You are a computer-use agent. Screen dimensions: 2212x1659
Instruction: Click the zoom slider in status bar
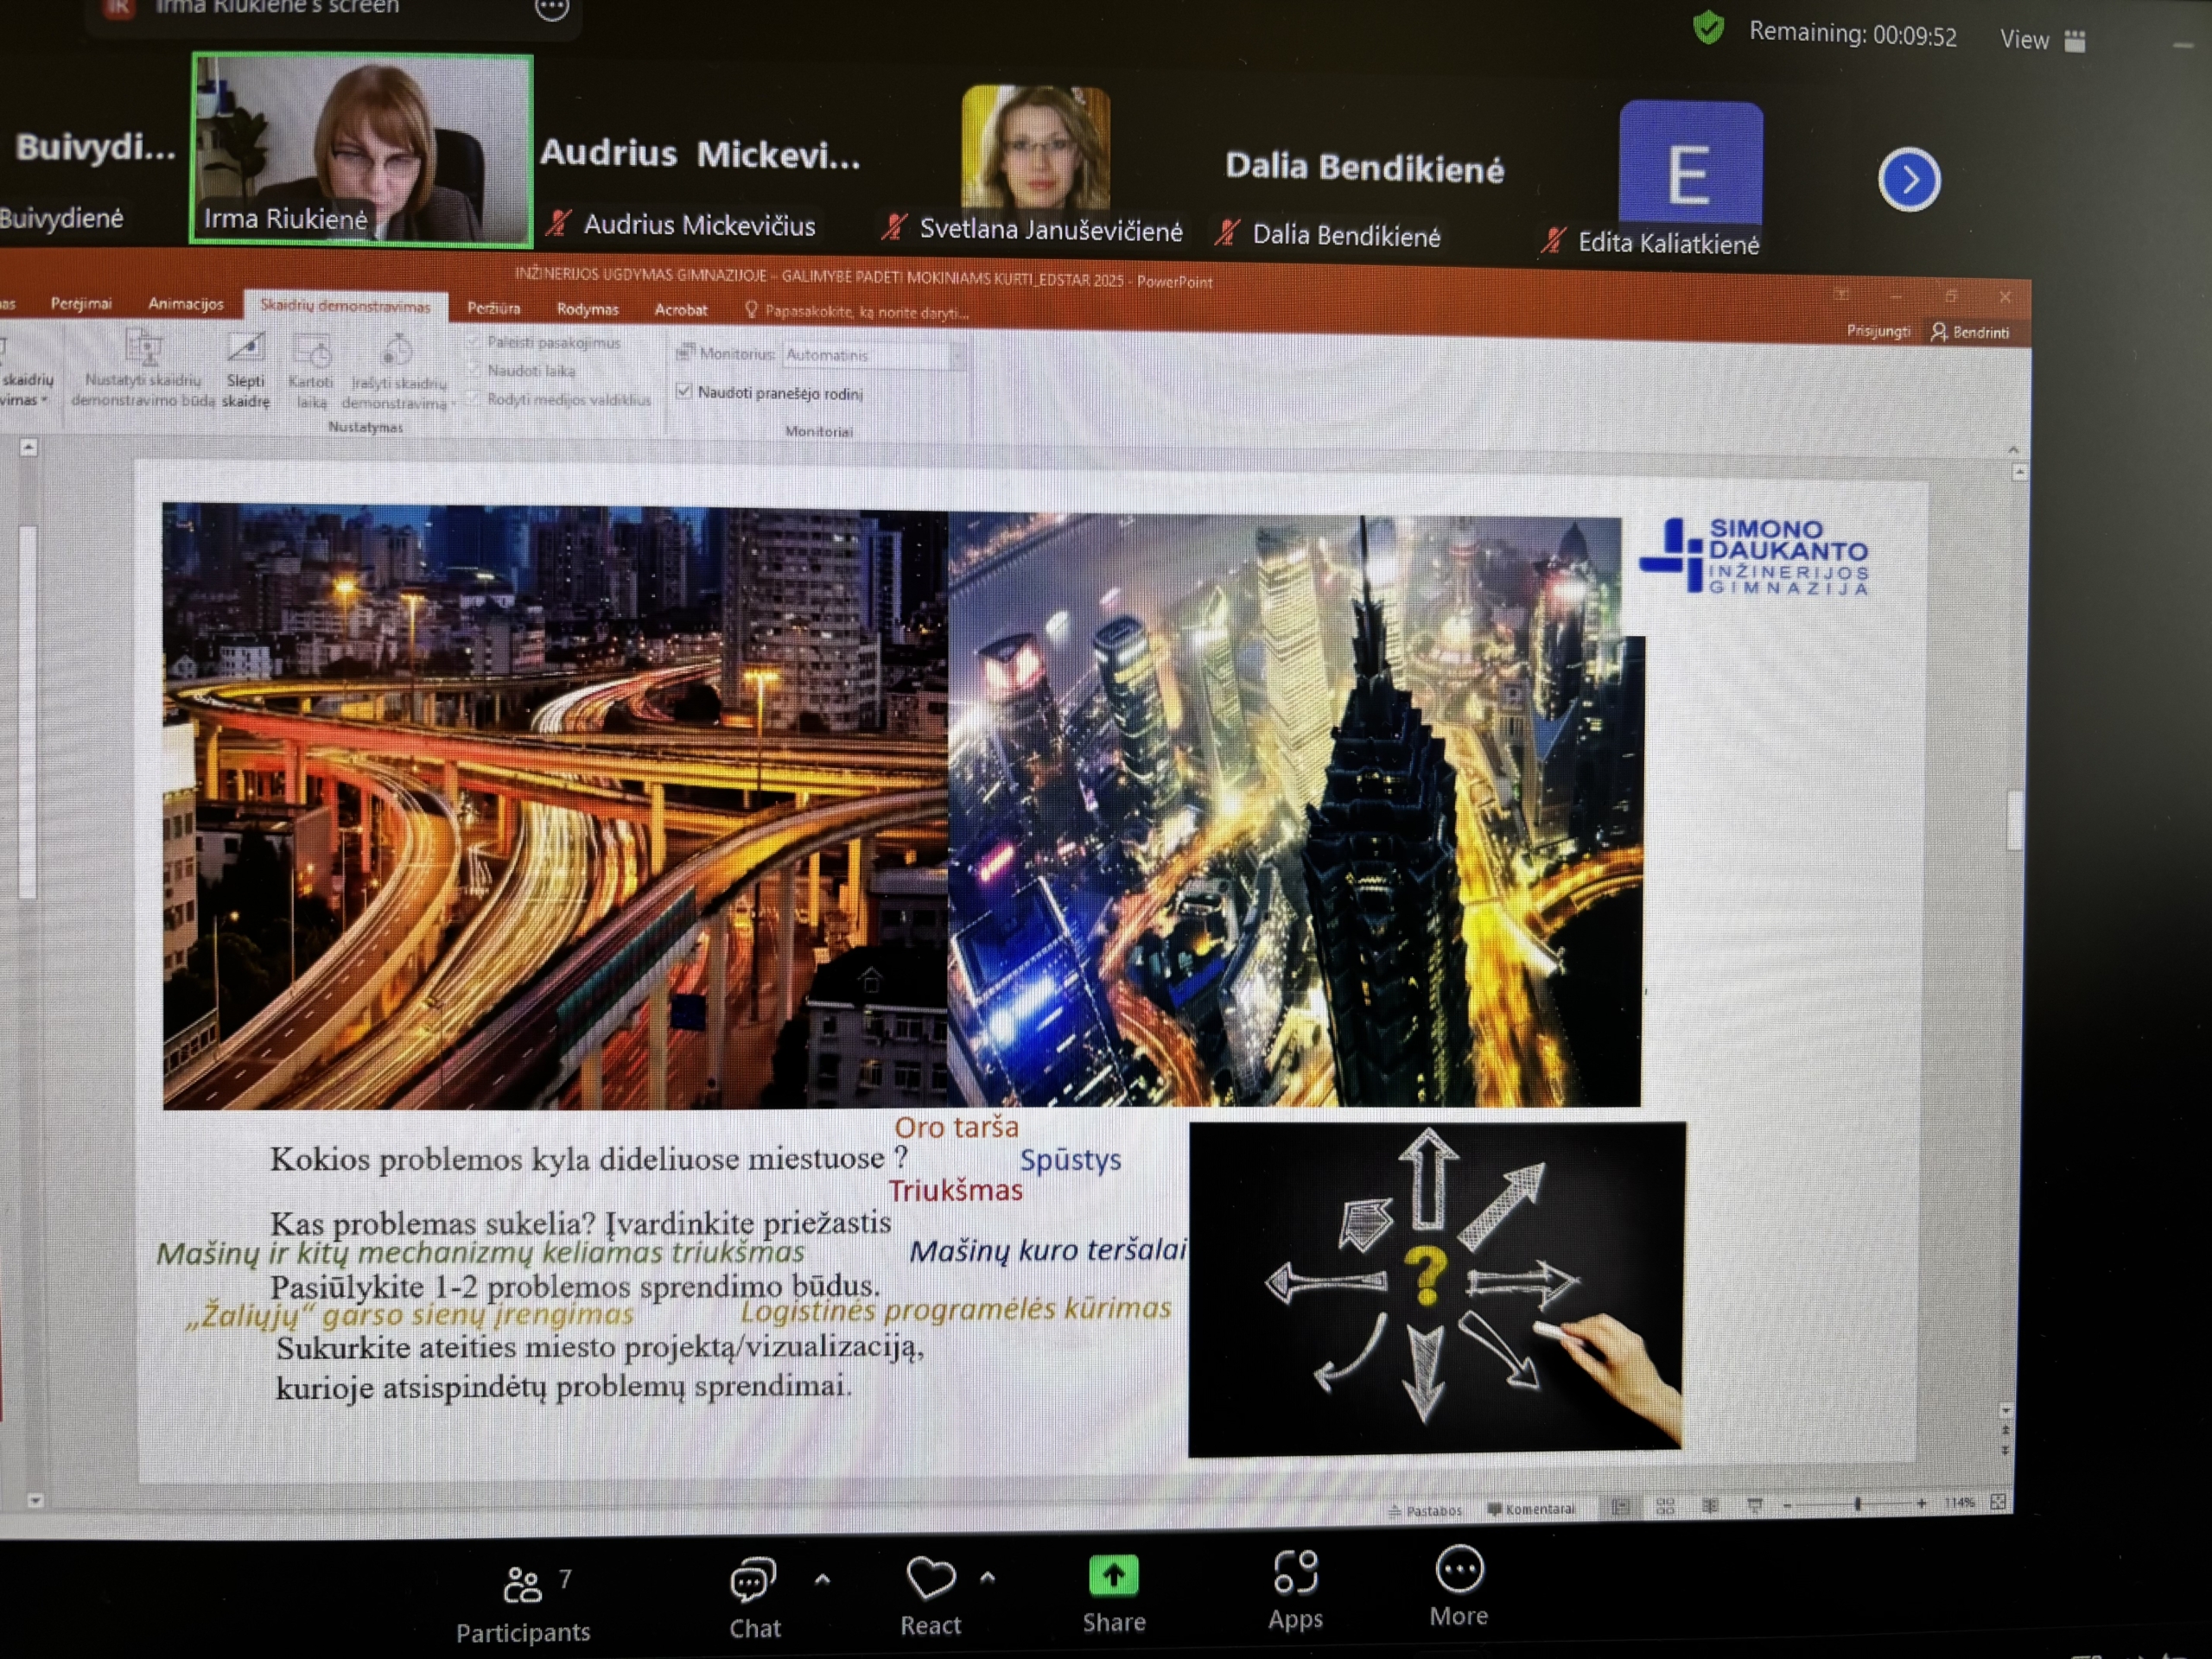(x=1857, y=1504)
